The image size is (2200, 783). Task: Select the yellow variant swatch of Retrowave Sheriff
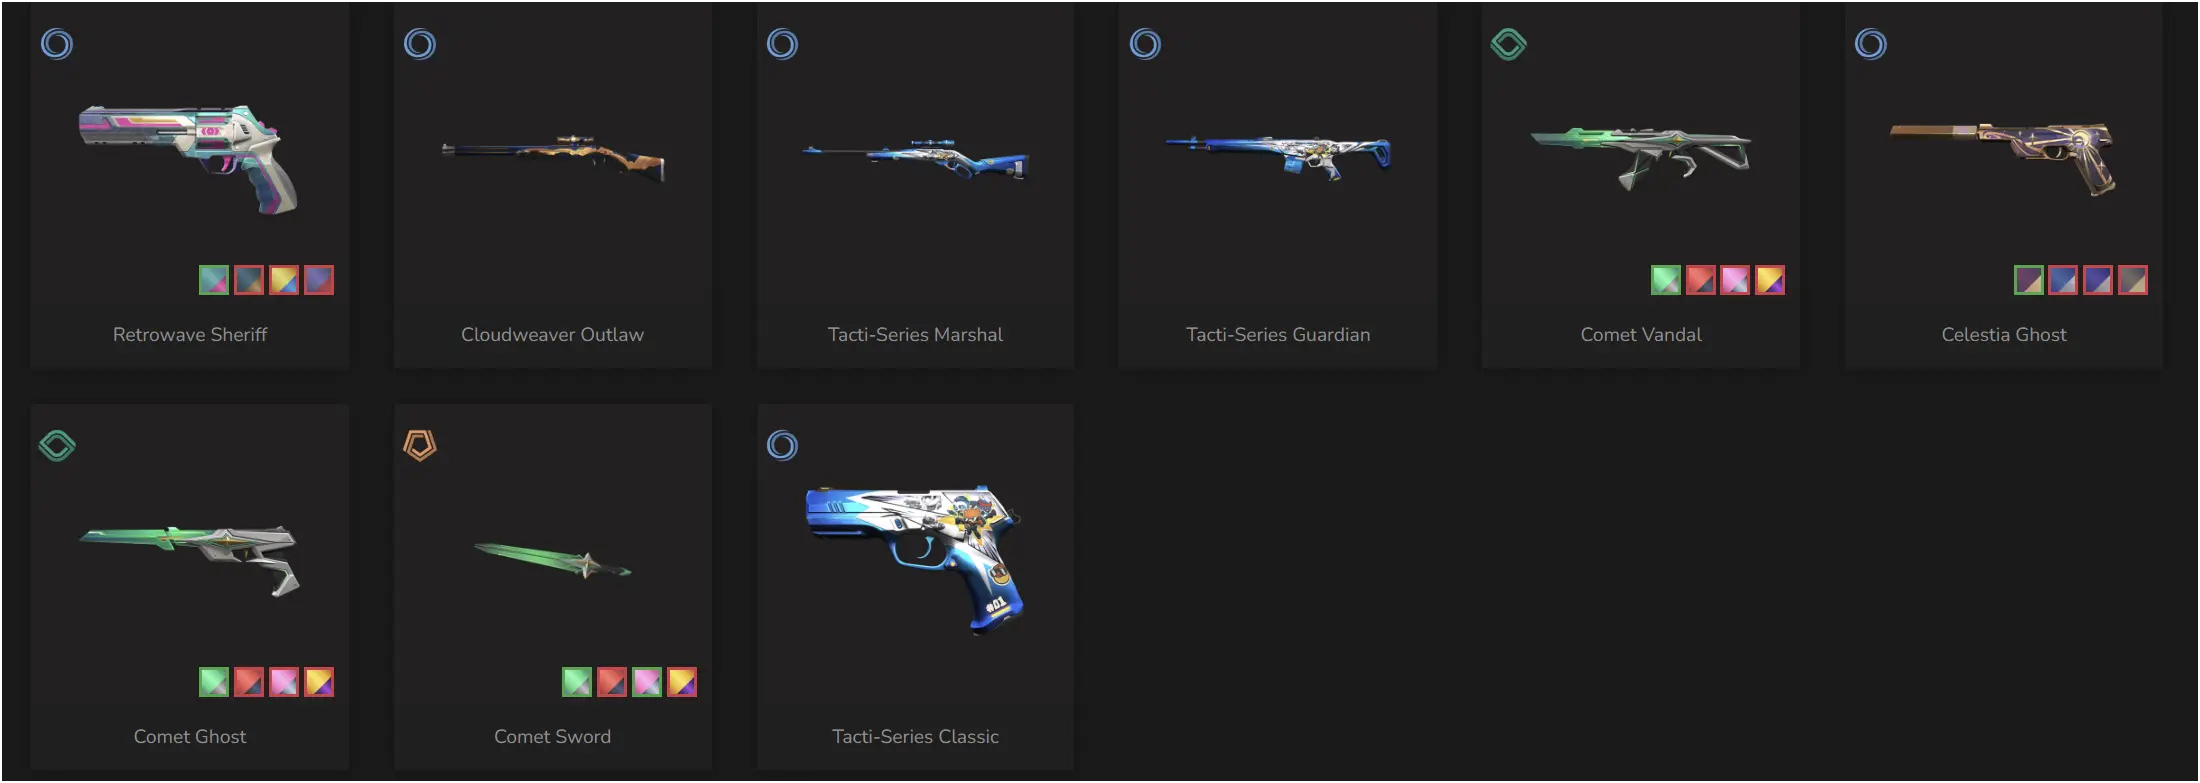pos(284,280)
